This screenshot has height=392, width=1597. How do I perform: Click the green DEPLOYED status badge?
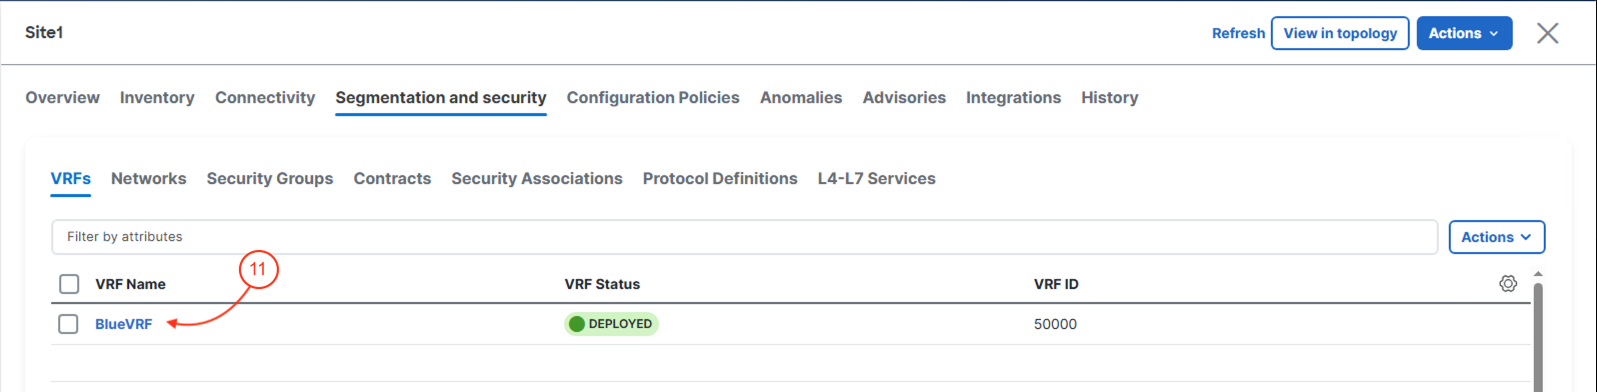611,324
